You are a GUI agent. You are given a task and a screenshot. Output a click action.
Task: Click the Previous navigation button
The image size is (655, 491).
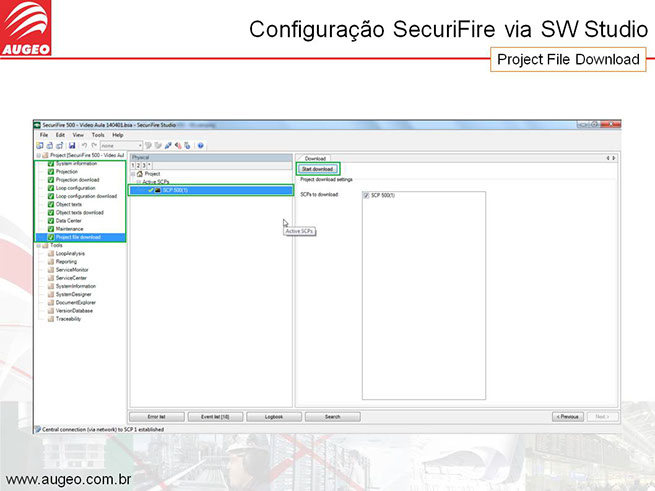[x=568, y=416]
